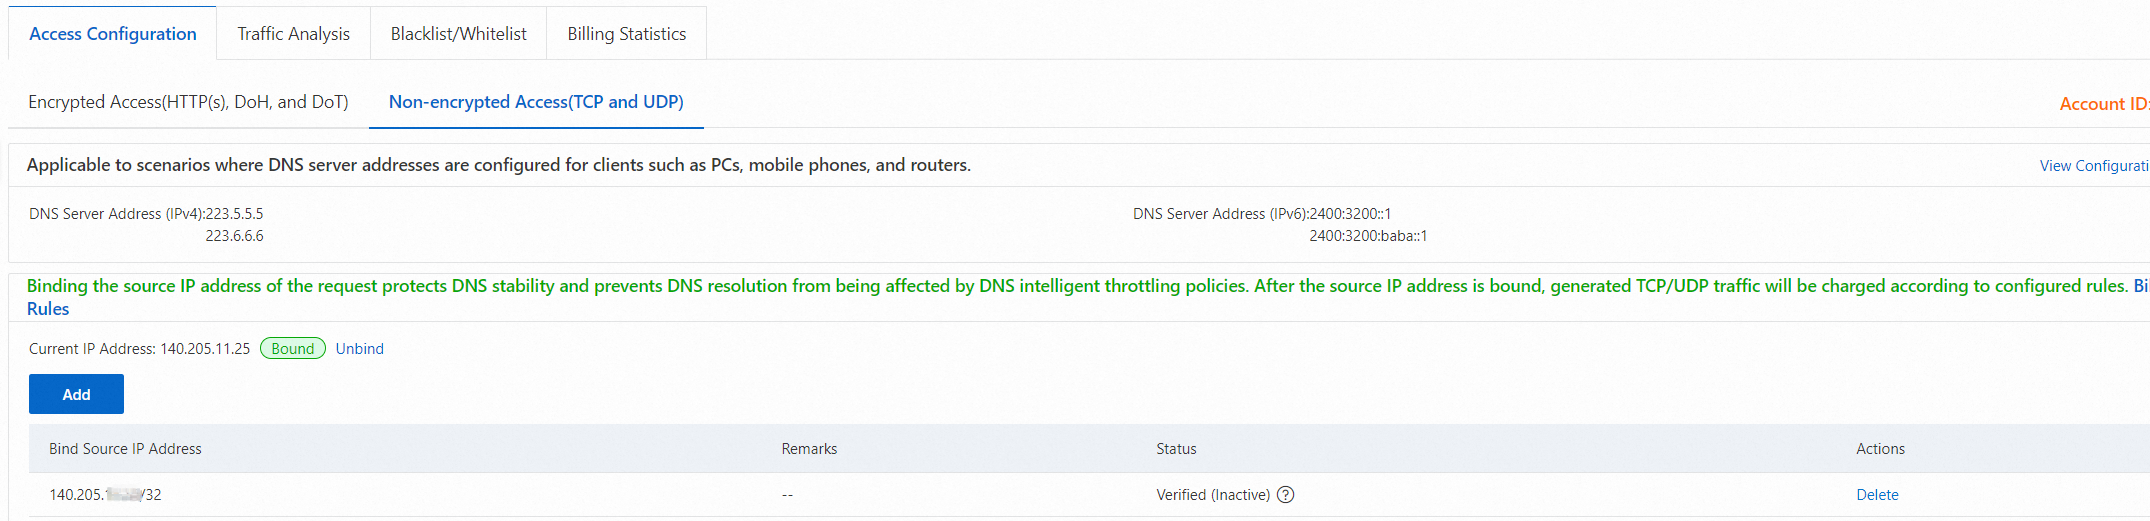Click the Status column header
The width and height of the screenshot is (2150, 521).
(1176, 449)
